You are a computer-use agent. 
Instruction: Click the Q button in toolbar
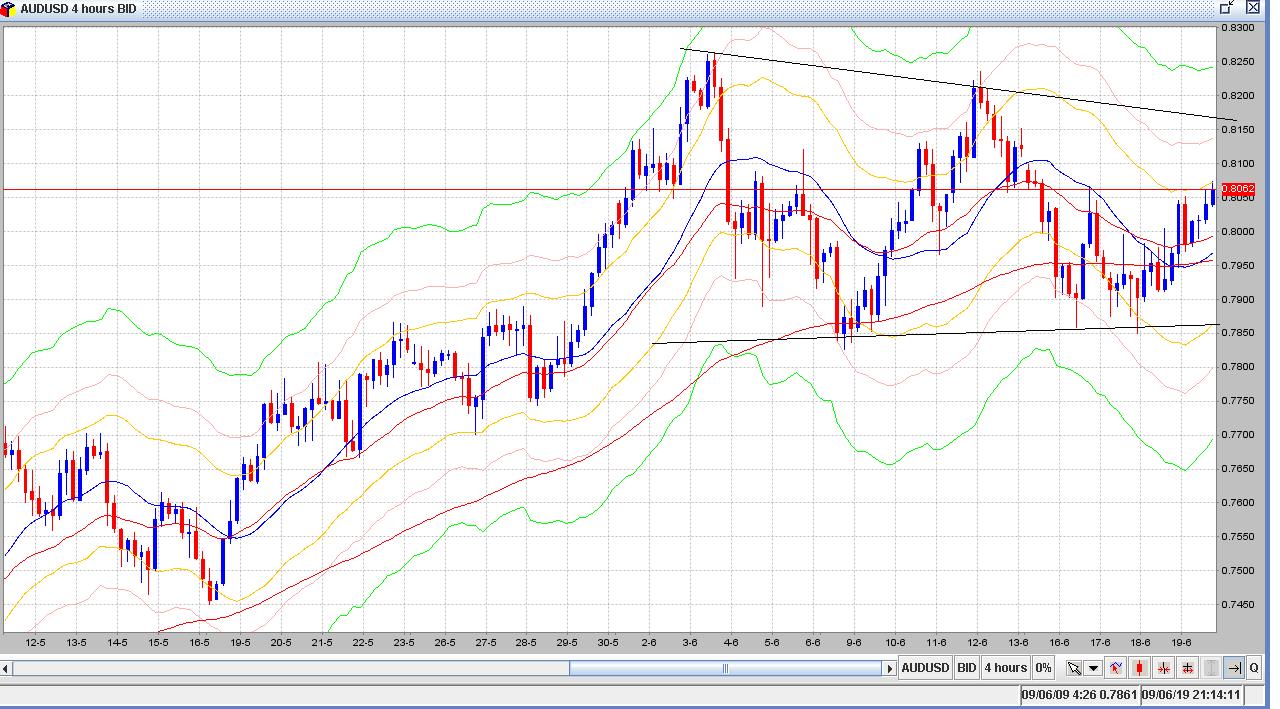pyautogui.click(x=1255, y=668)
